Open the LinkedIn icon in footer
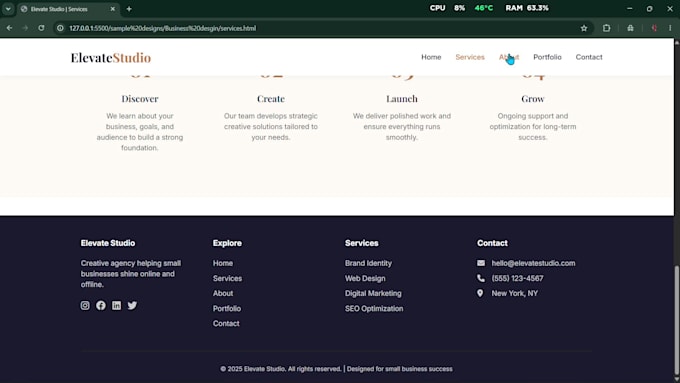 point(117,305)
